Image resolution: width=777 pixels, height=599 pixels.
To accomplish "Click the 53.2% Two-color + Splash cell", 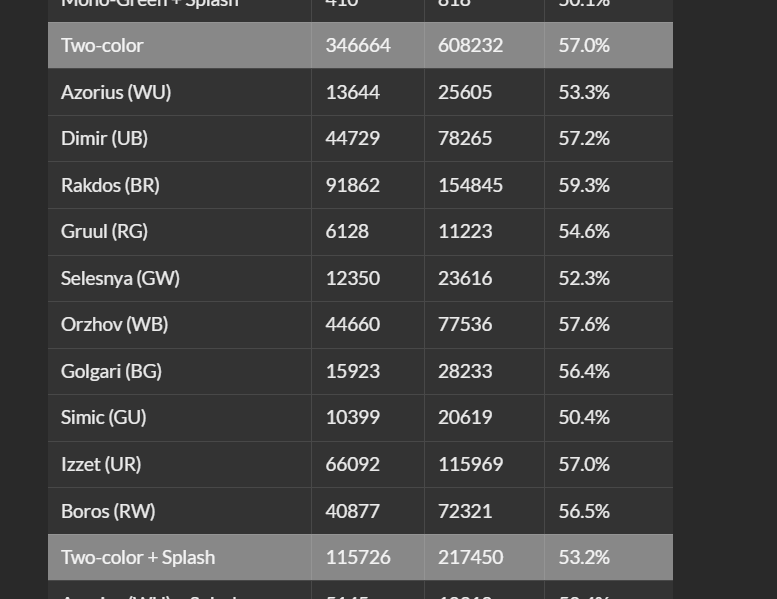I will point(584,557).
